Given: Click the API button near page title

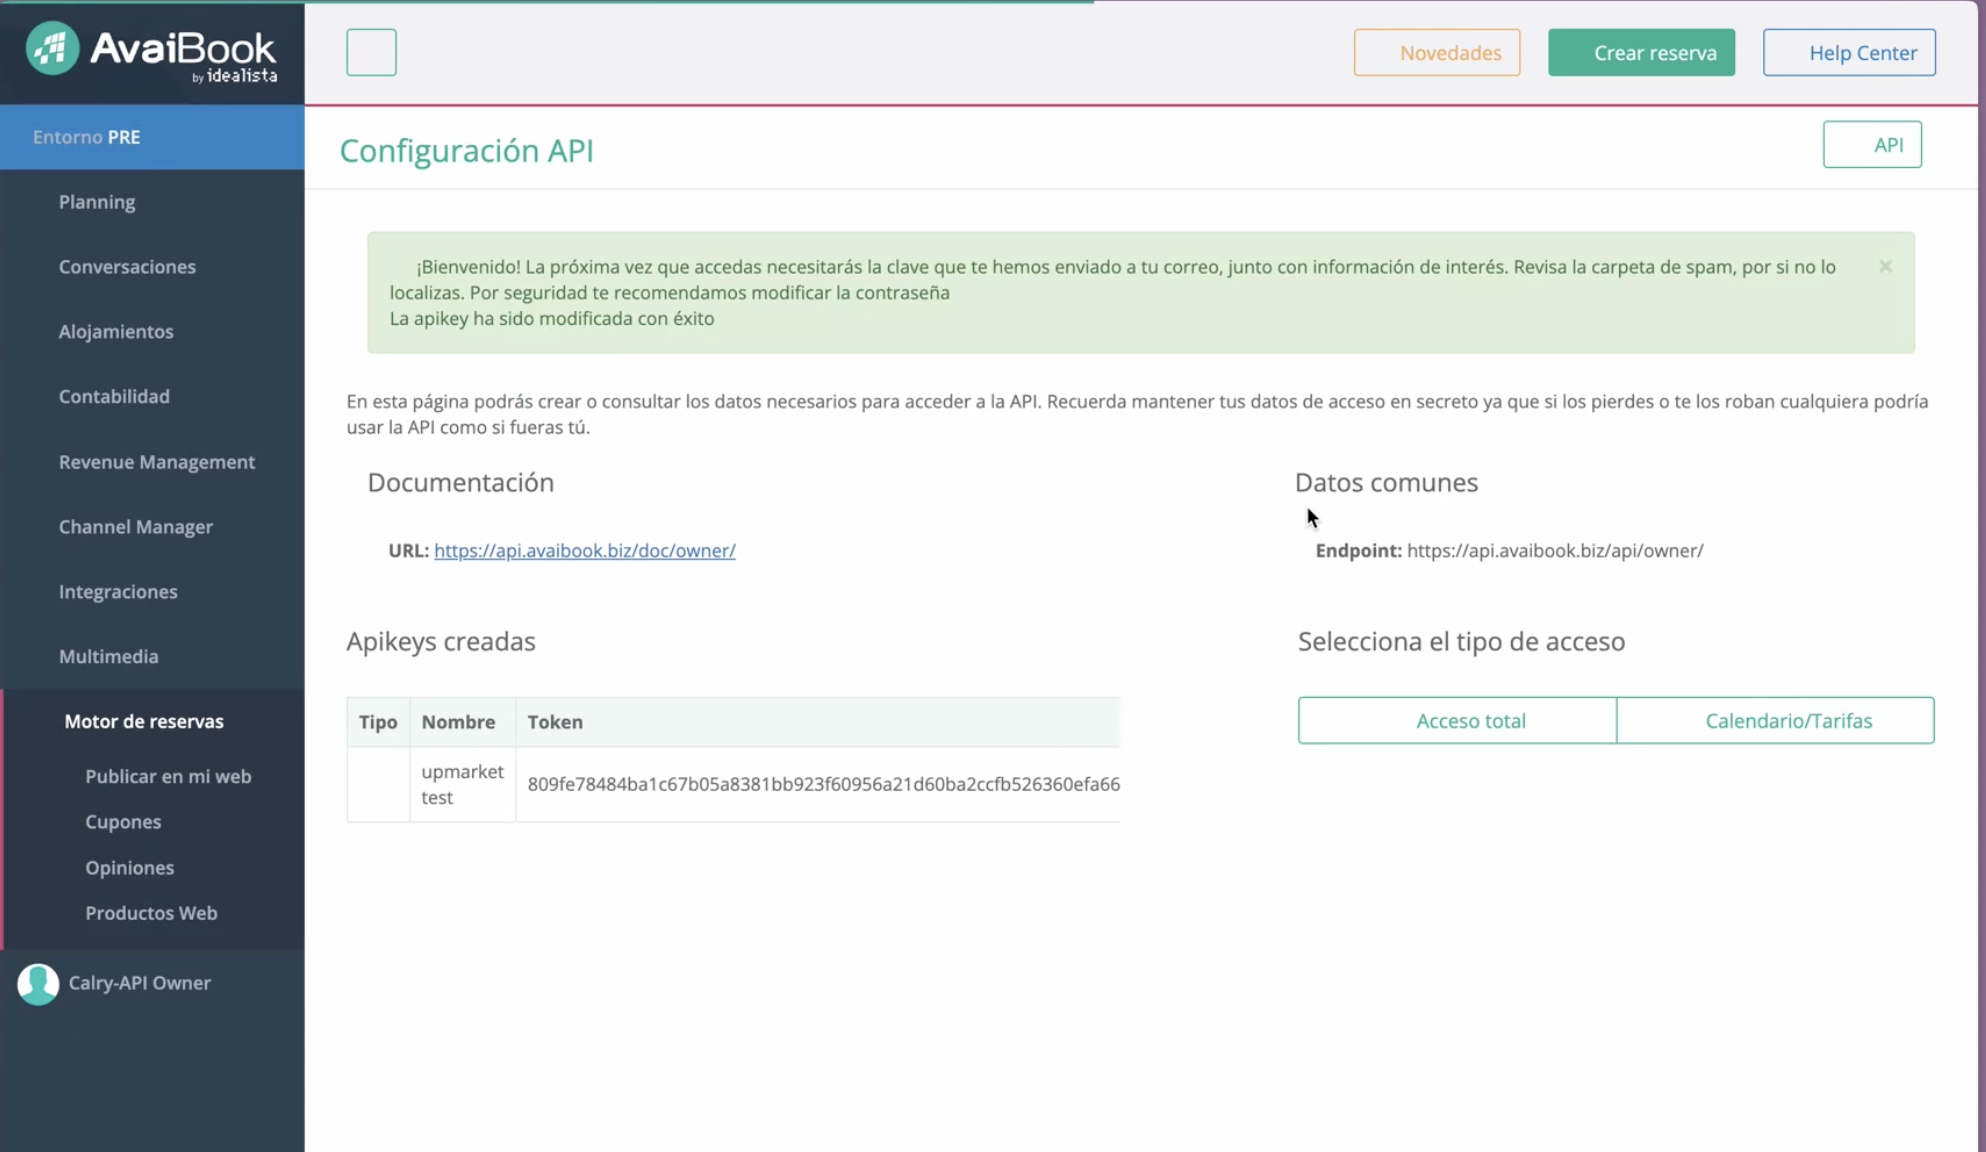Looking at the screenshot, I should tap(1872, 145).
